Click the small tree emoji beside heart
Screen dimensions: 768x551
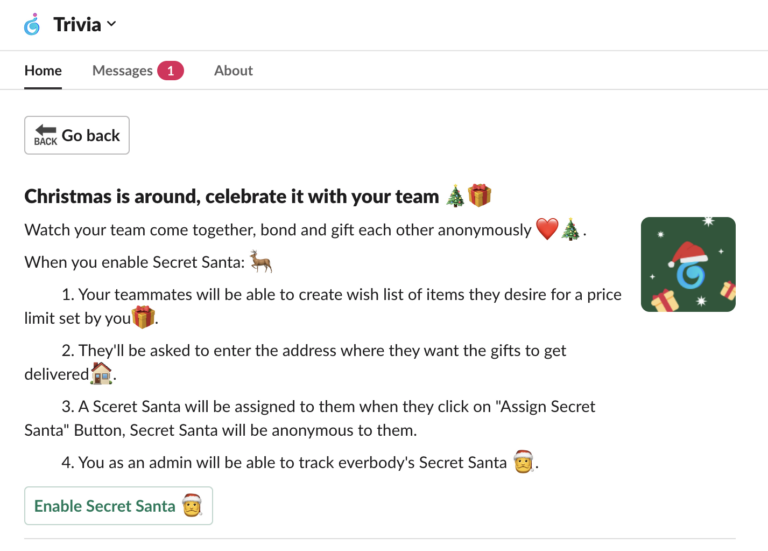[571, 229]
